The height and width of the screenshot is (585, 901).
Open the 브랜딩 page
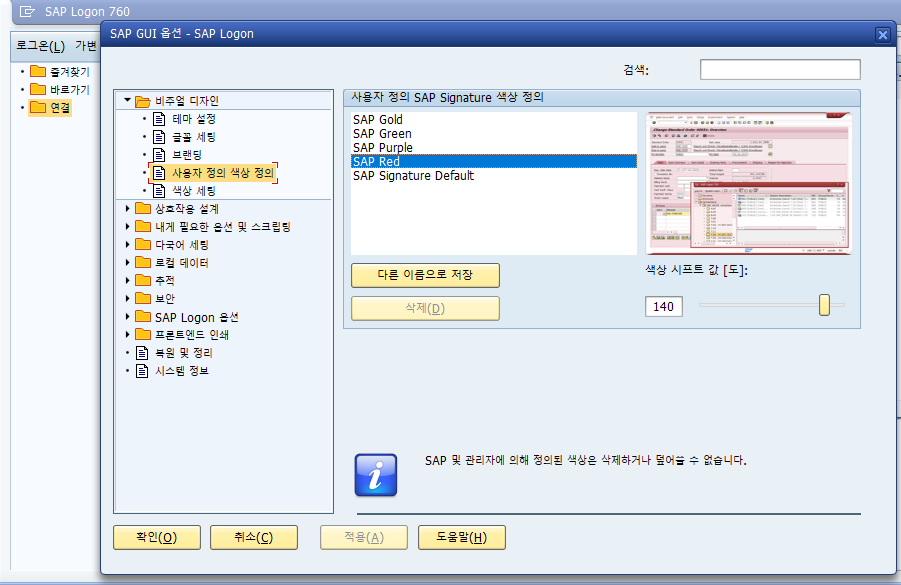coord(187,155)
